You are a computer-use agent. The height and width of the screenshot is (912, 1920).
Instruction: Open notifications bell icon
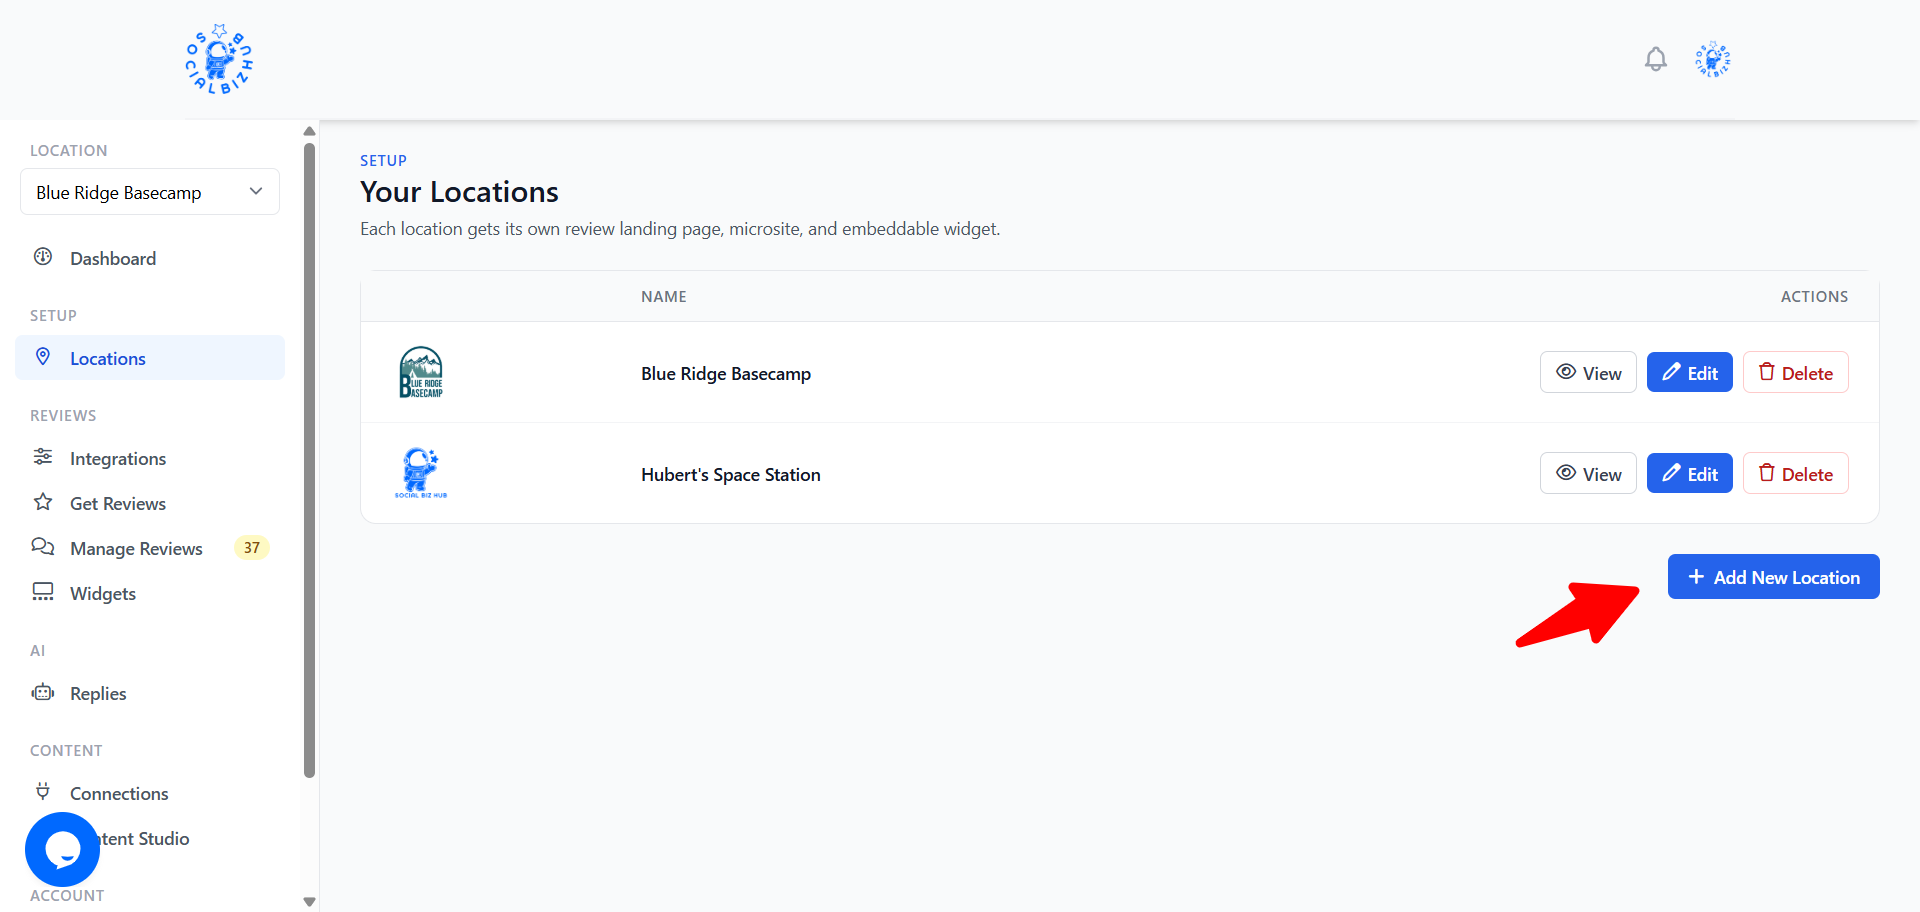click(x=1656, y=60)
